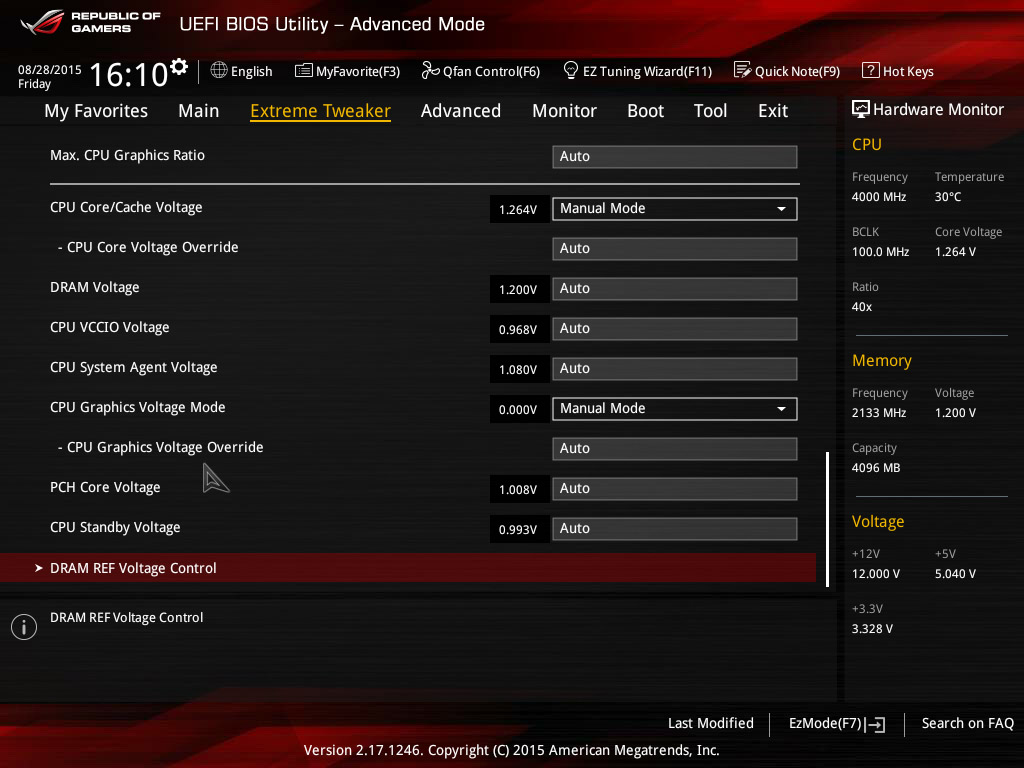Click the Qfan Control fan icon
Screen dimensions: 1024x768
[x=430, y=71]
